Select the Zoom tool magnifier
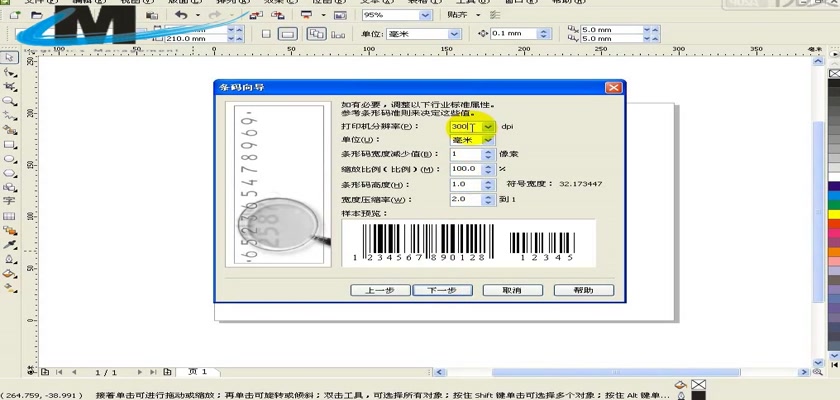Screen dimensions: 840x400 [10, 101]
